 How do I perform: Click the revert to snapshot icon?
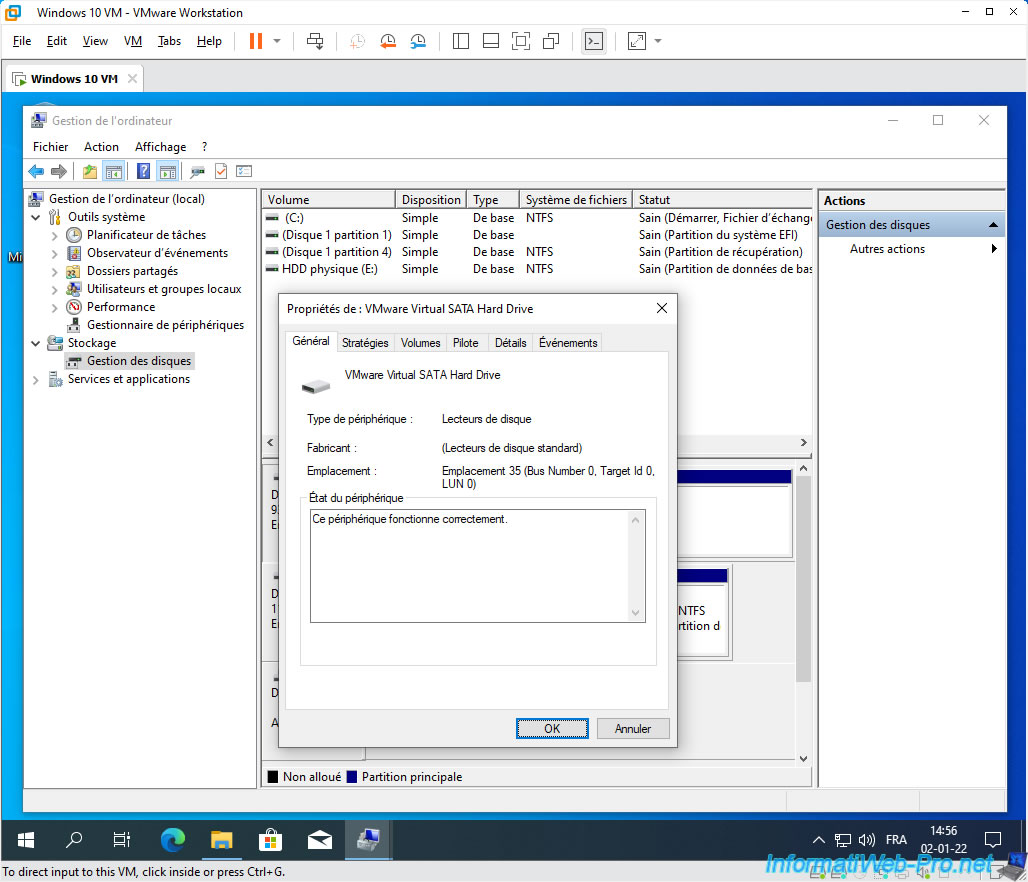[x=388, y=41]
